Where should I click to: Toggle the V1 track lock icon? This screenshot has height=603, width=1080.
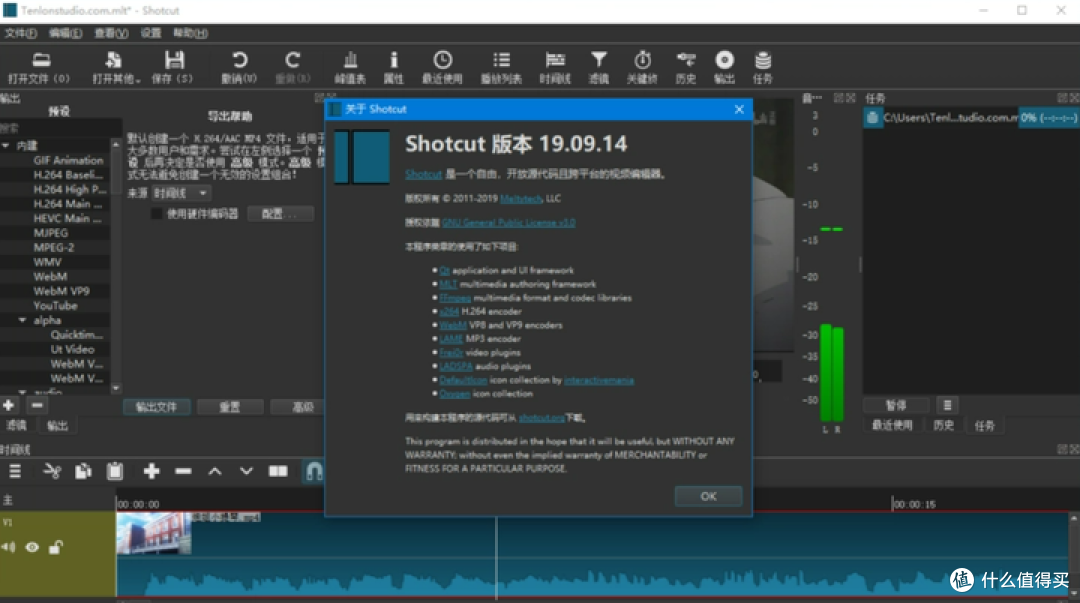(56, 547)
